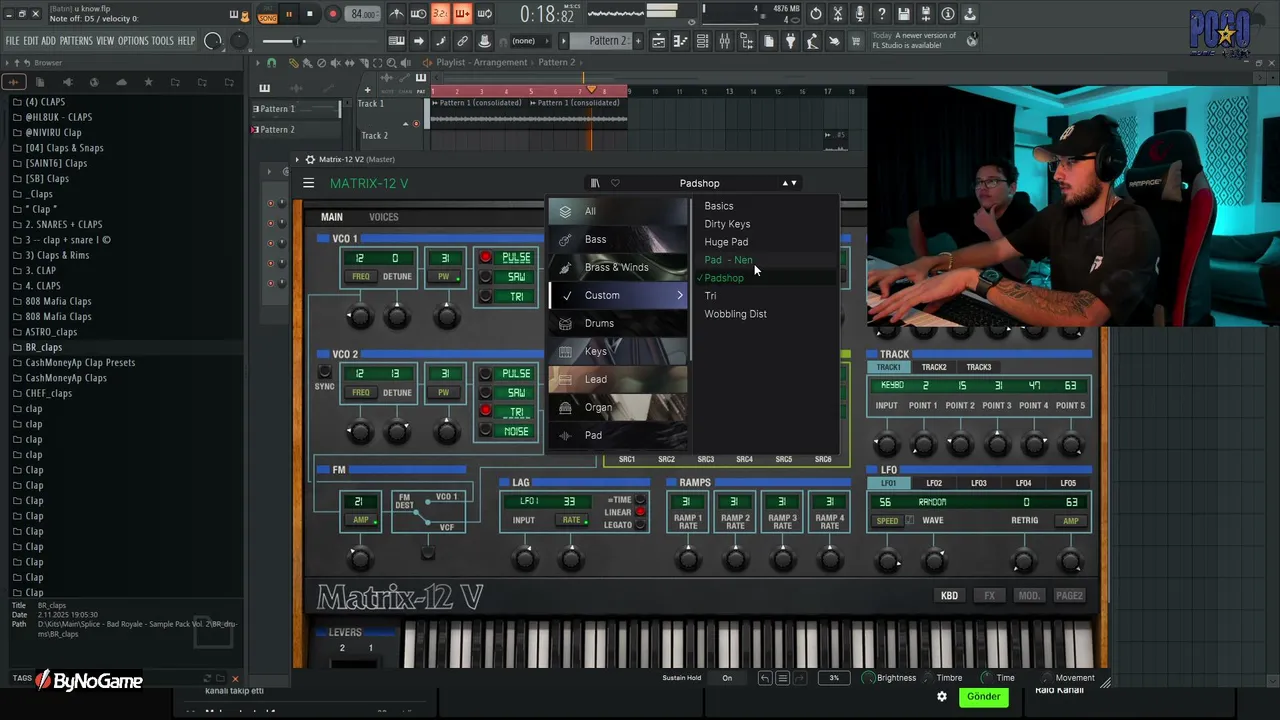This screenshot has width=1280, height=720.
Task: Open the Channel rack view
Action: pos(702,41)
